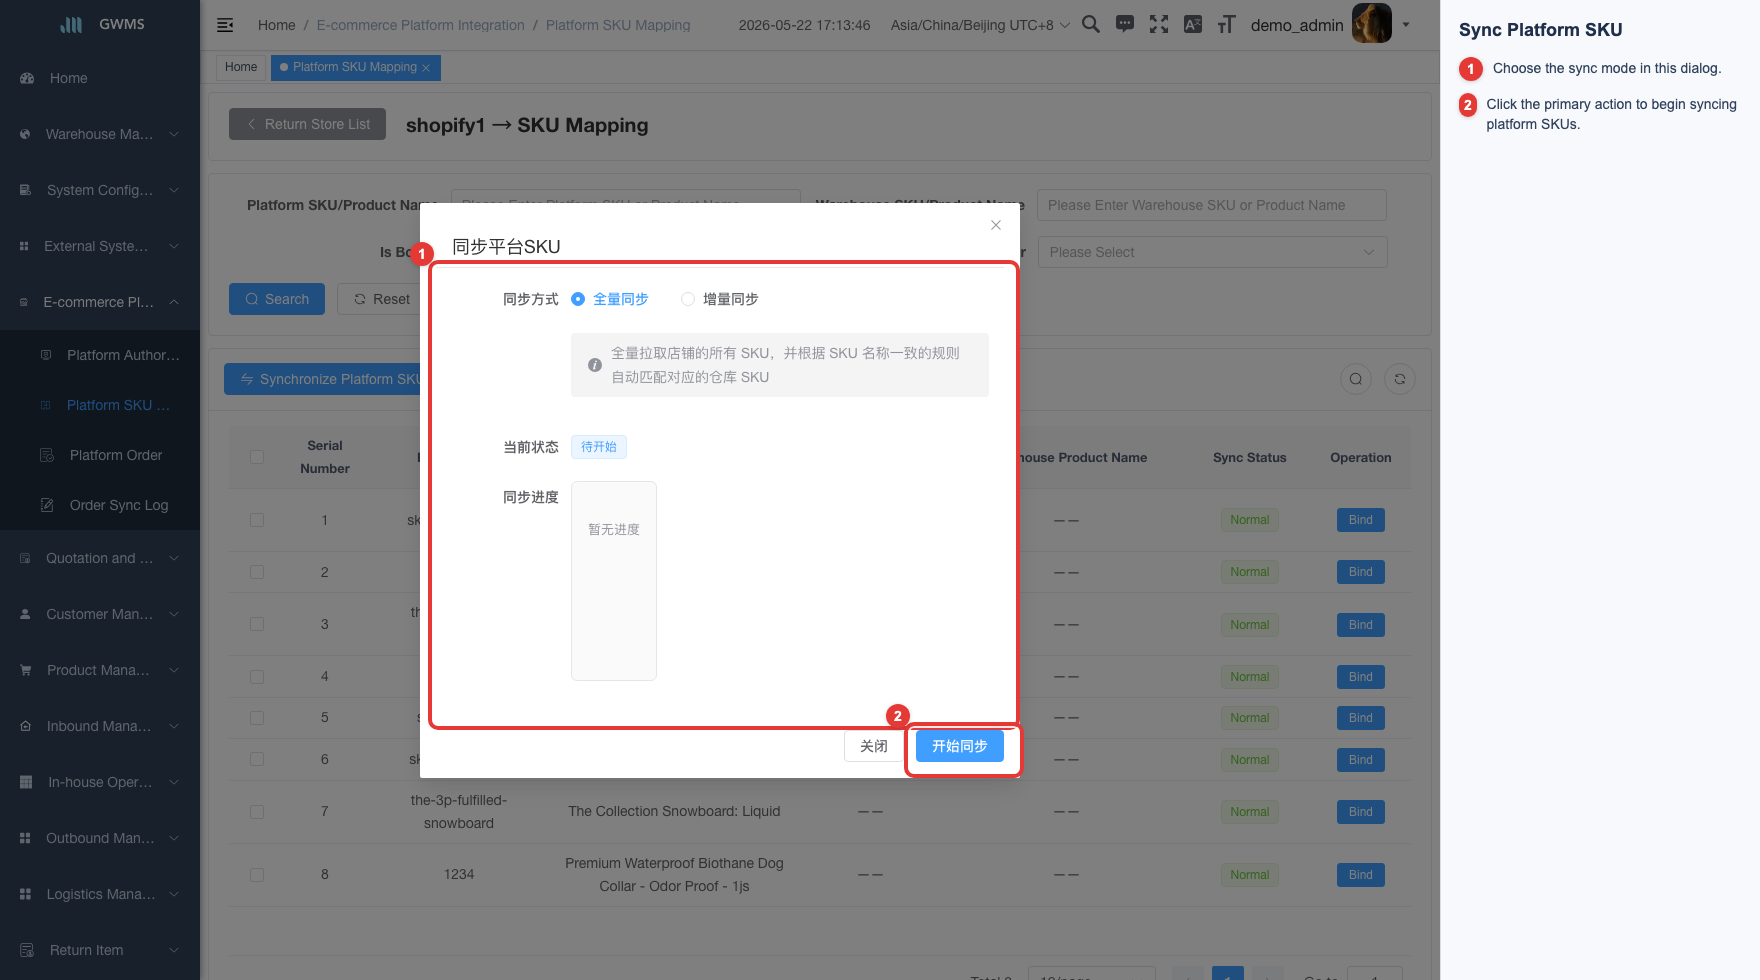Click Bind button in row 8
The width and height of the screenshot is (1760, 980).
click(1361, 875)
